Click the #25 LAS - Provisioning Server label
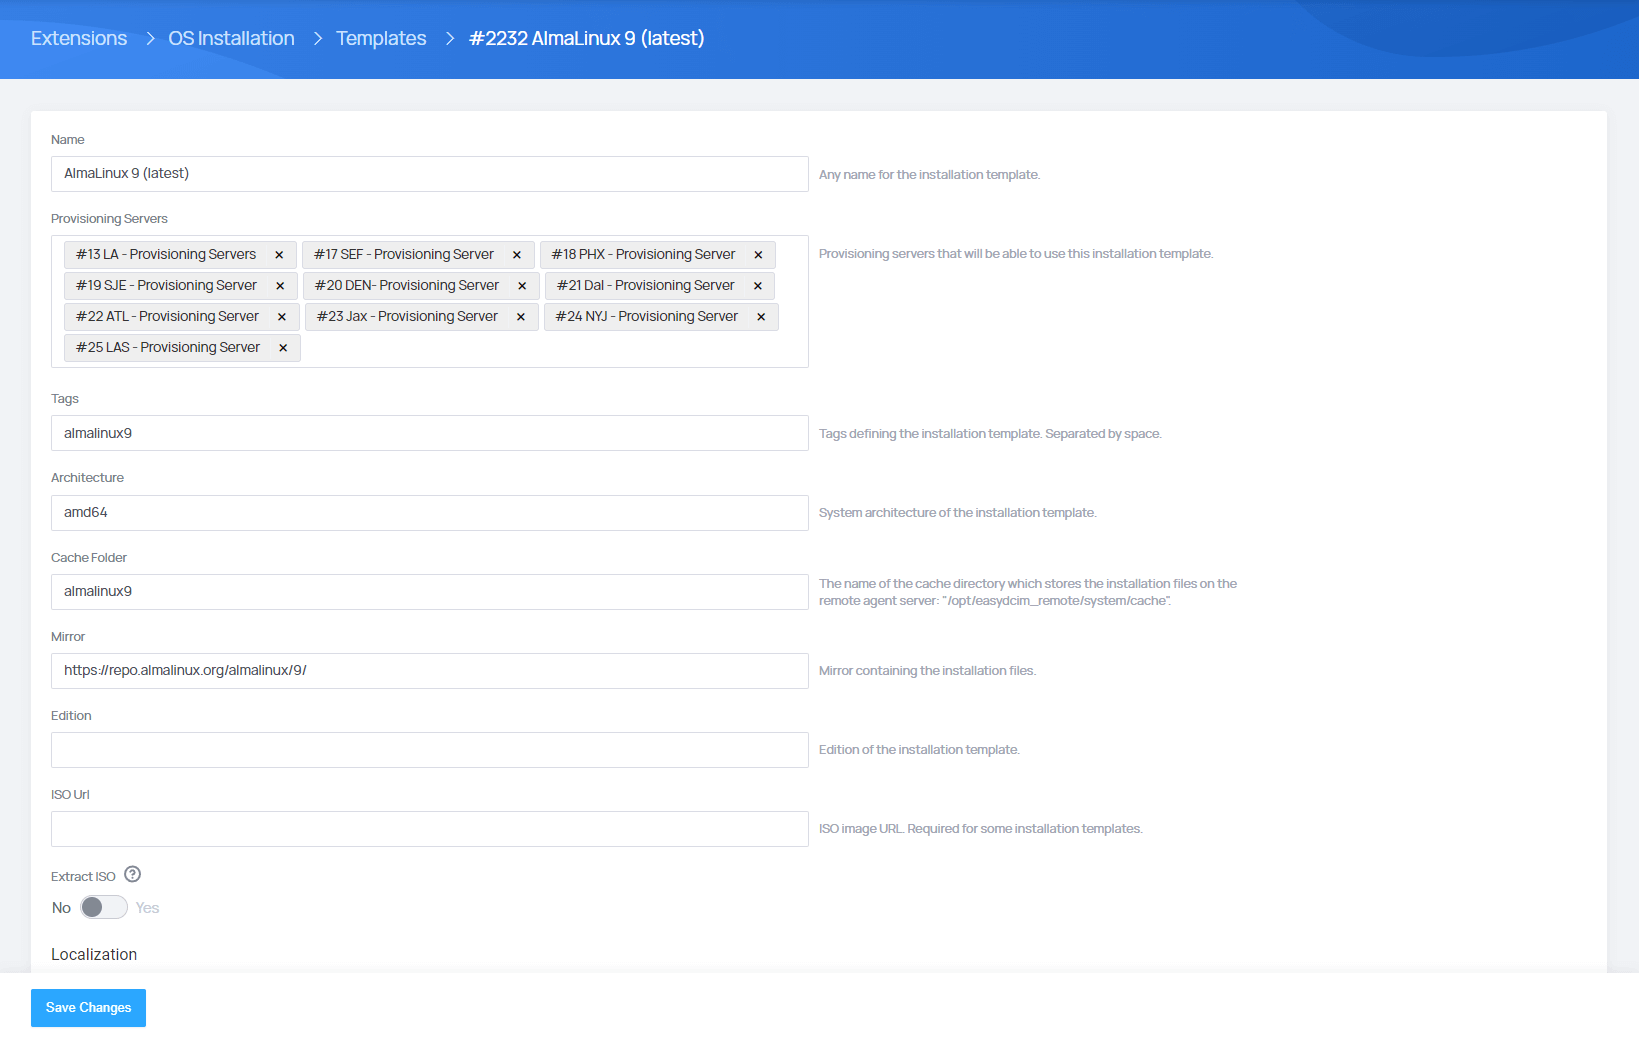 click(x=168, y=348)
